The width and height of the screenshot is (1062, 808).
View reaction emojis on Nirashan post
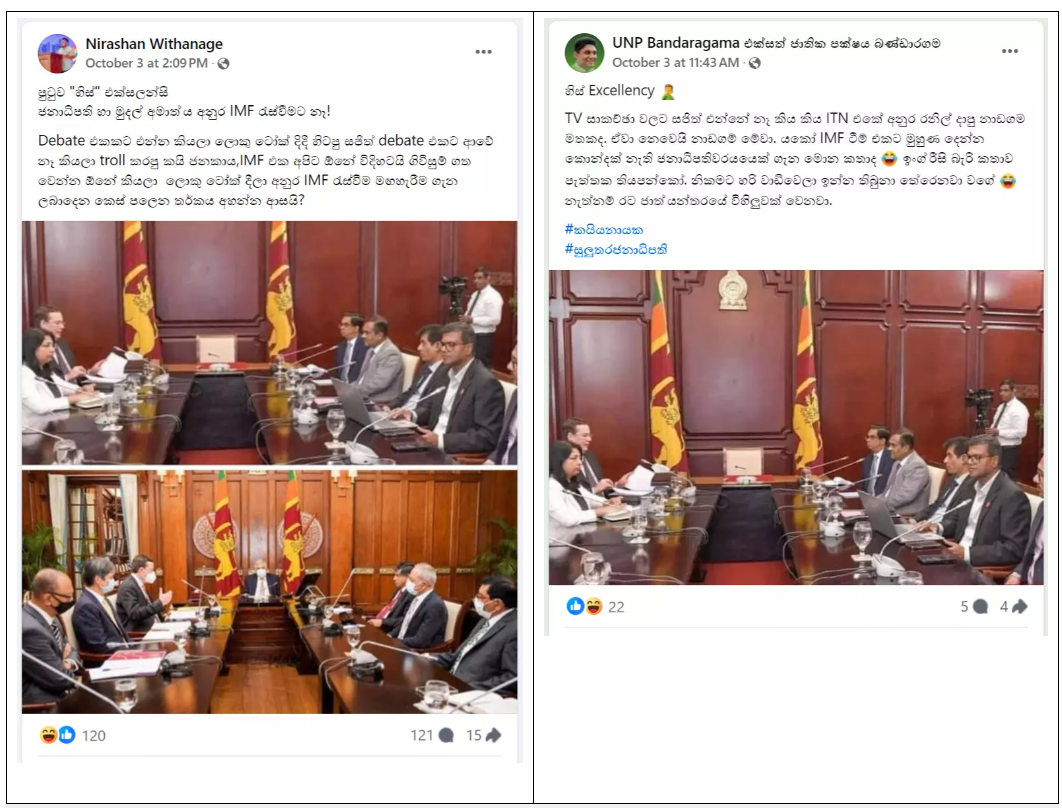[x=58, y=735]
